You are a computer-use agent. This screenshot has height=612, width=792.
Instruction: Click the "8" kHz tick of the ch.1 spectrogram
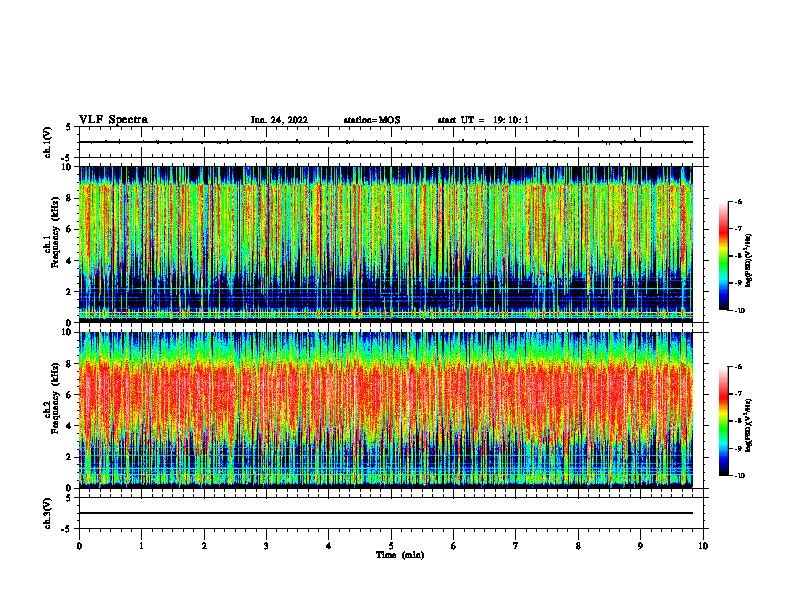point(69,198)
